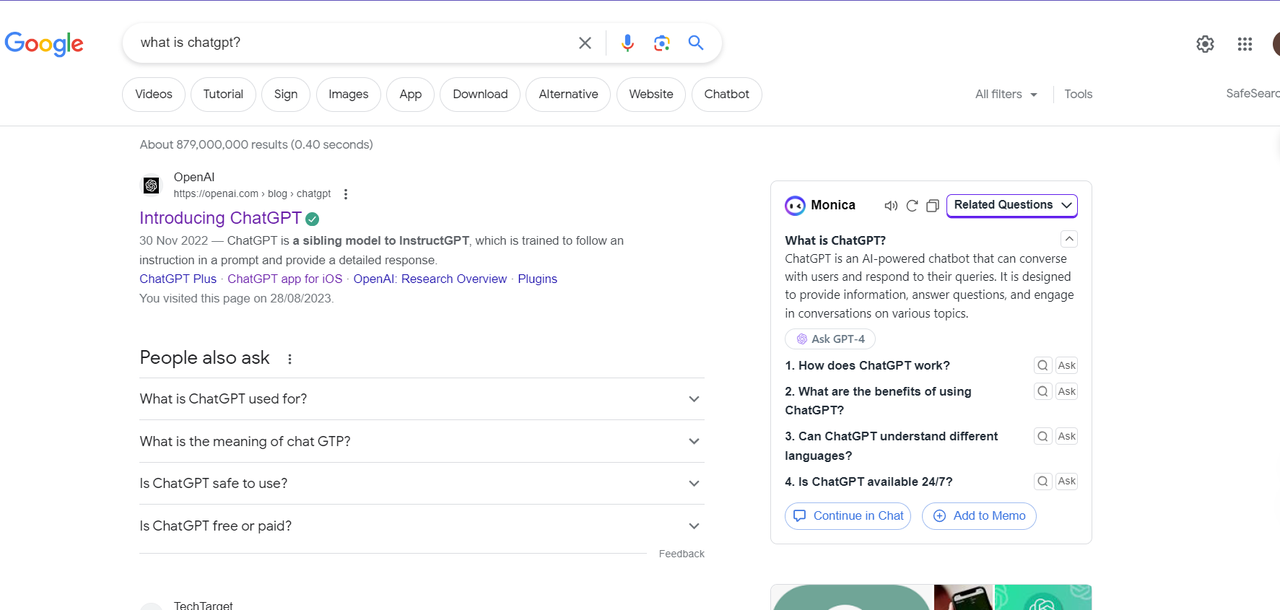Select the Alternative filter chip
The image size is (1280, 610).
tap(568, 94)
